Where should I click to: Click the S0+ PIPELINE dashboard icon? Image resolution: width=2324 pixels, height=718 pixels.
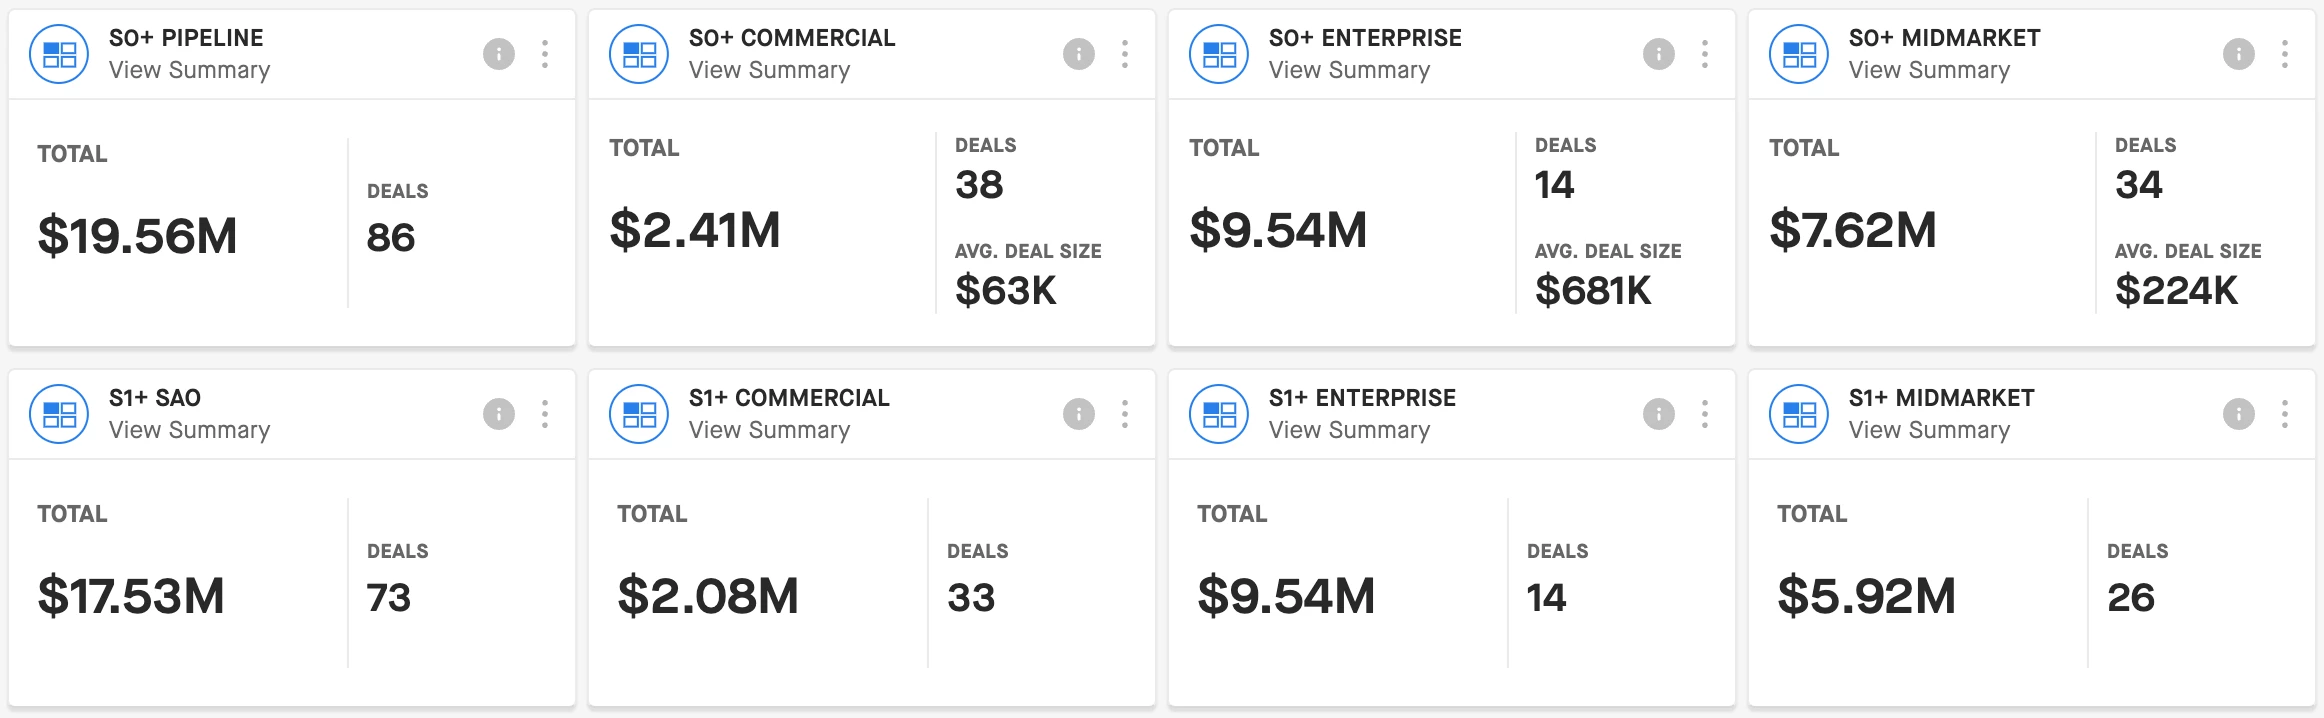click(59, 54)
